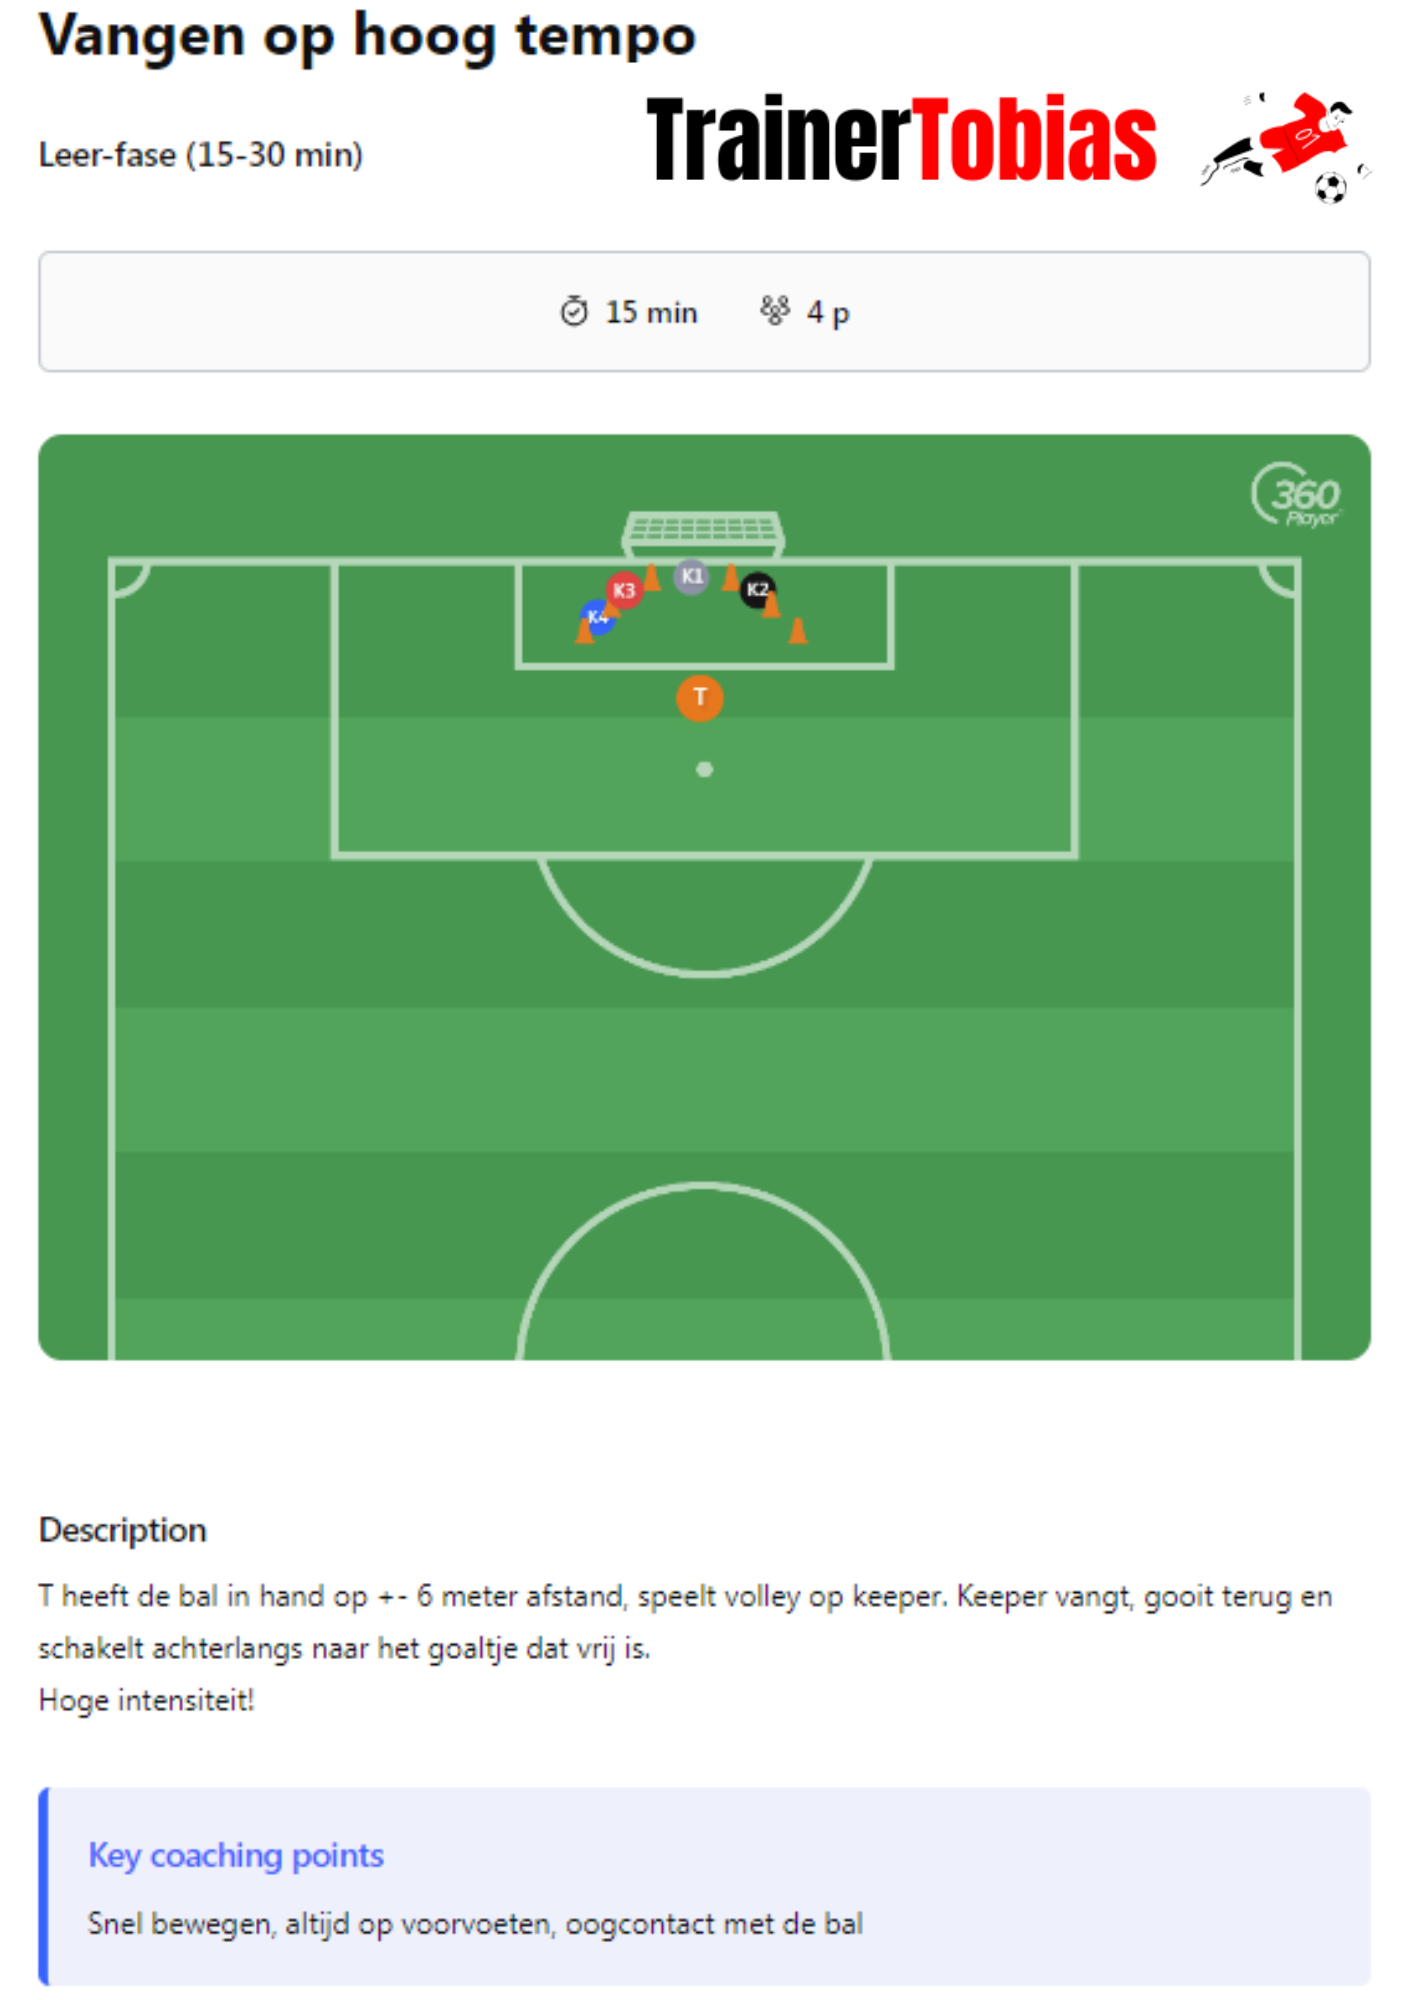Click the "Leer-fase (15-30 min)" subtitle

pyautogui.click(x=200, y=155)
